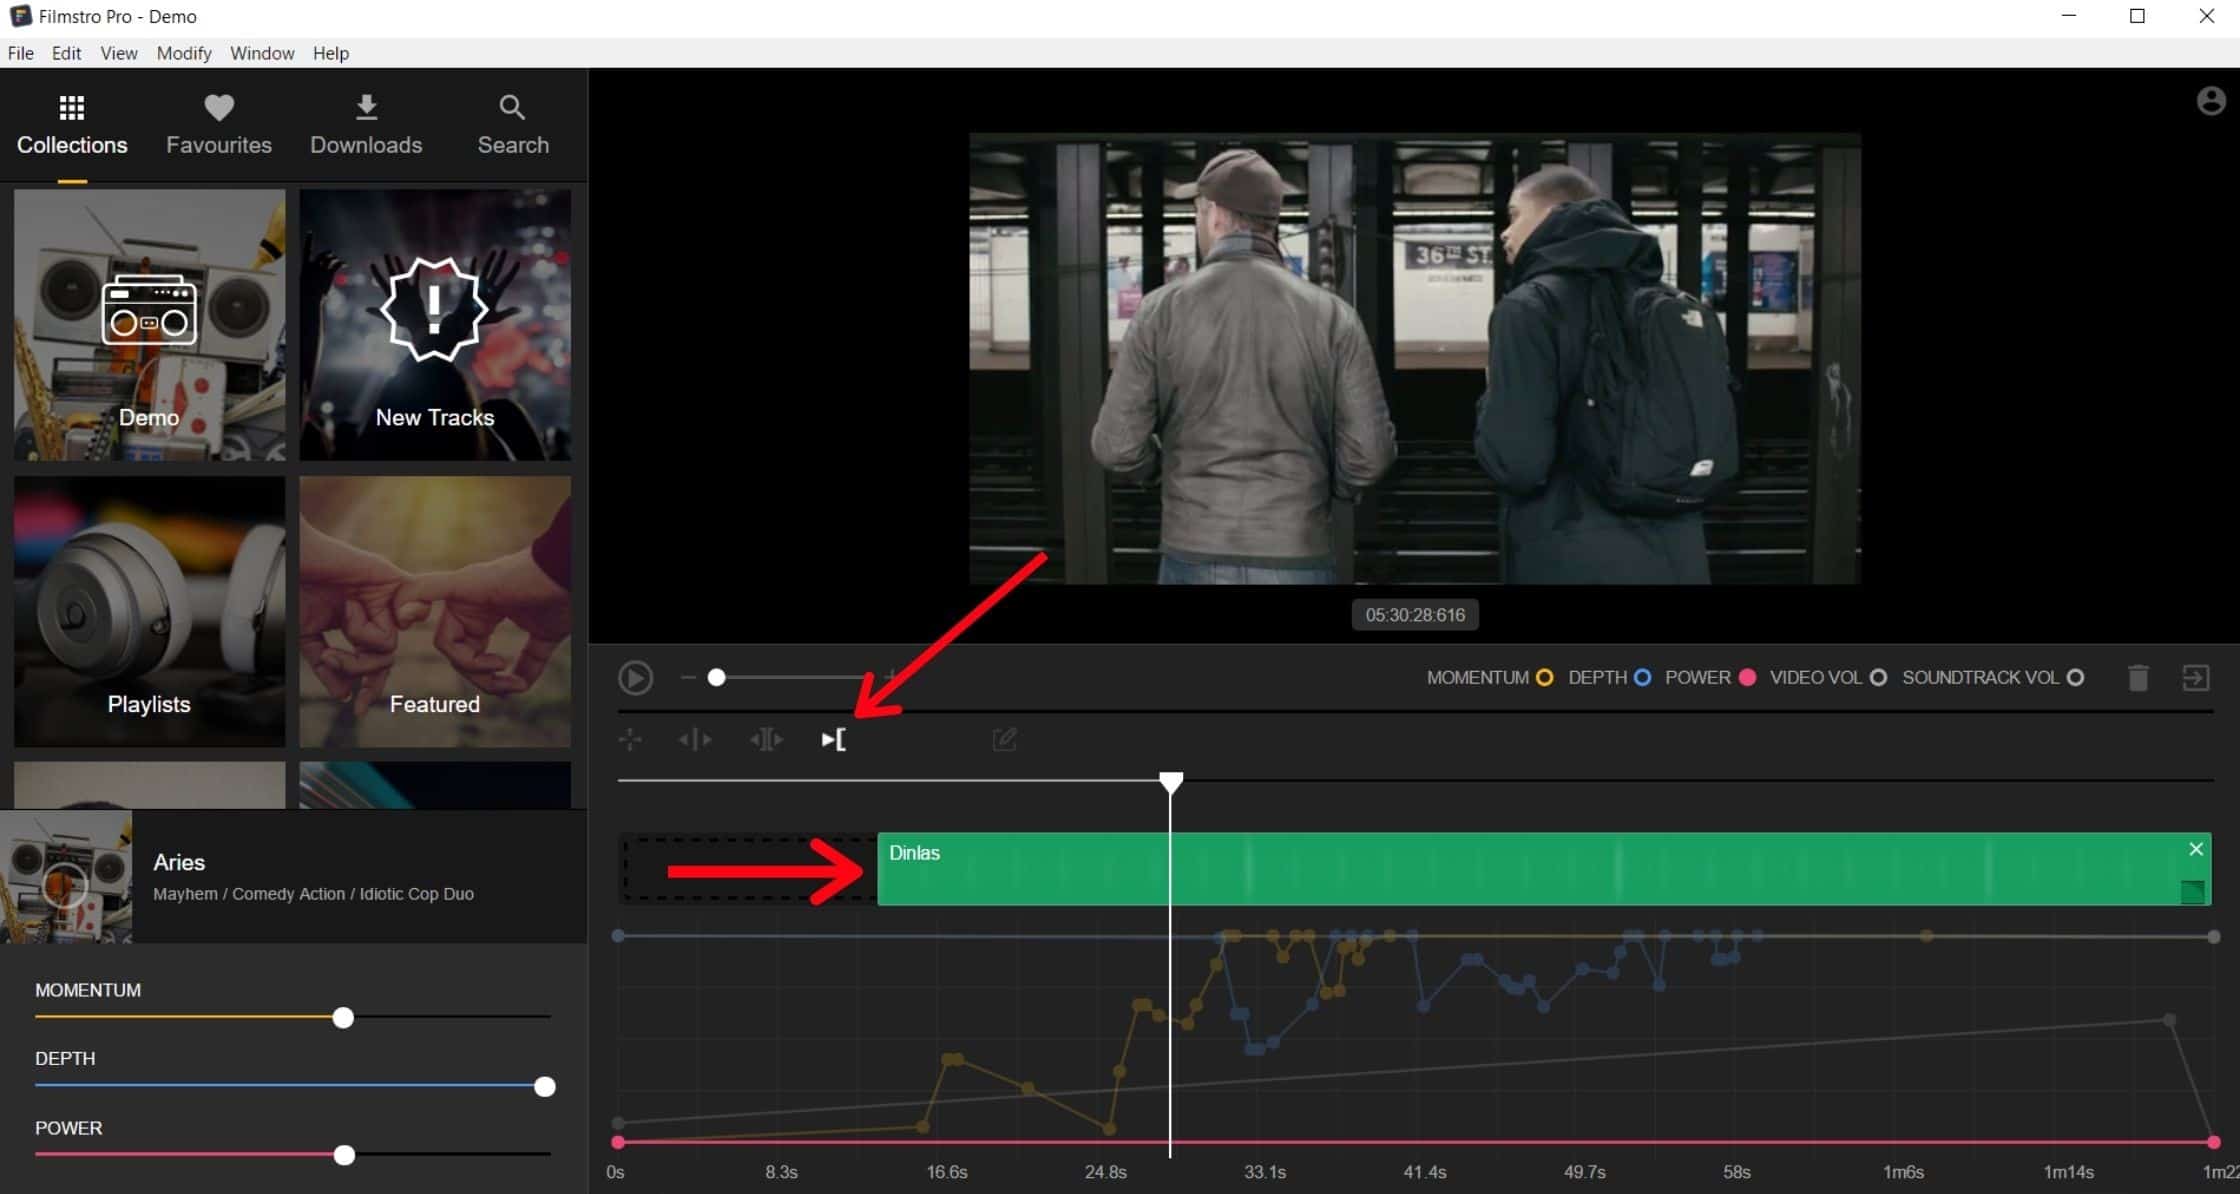
Task: Click the export arrow icon
Action: point(2195,678)
